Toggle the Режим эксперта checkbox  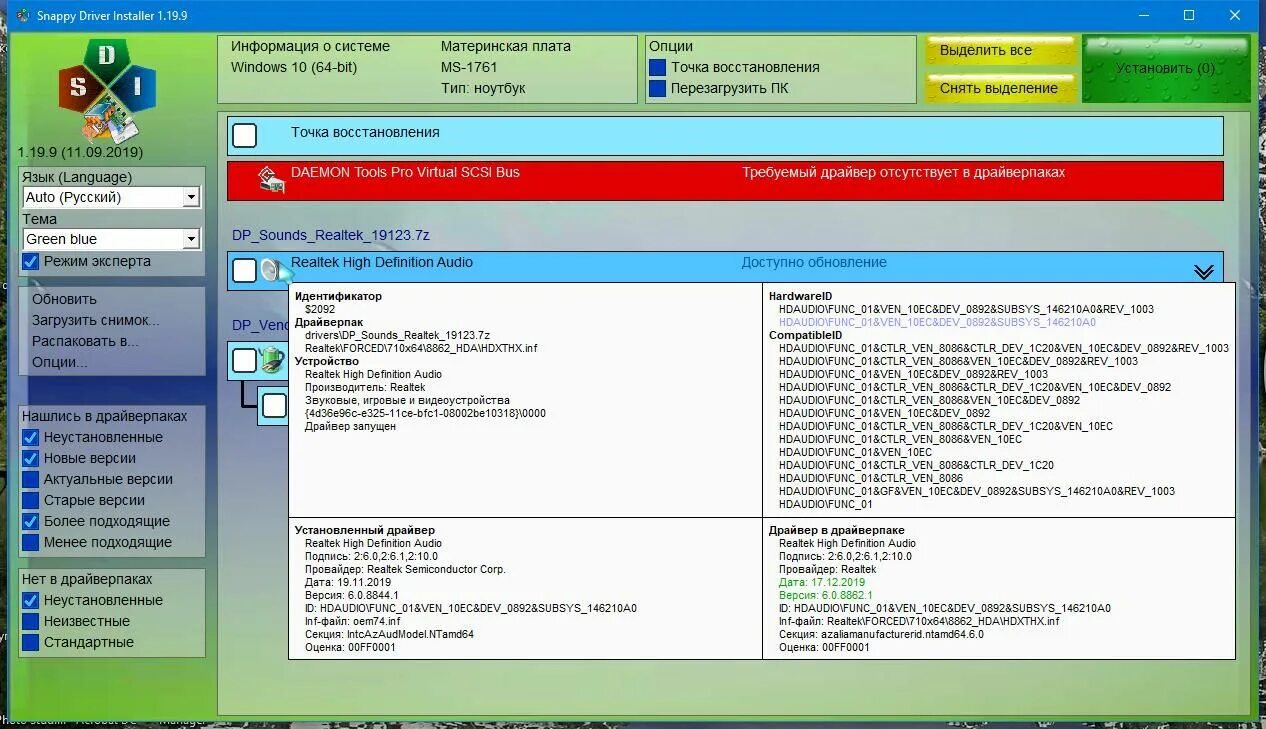click(31, 261)
